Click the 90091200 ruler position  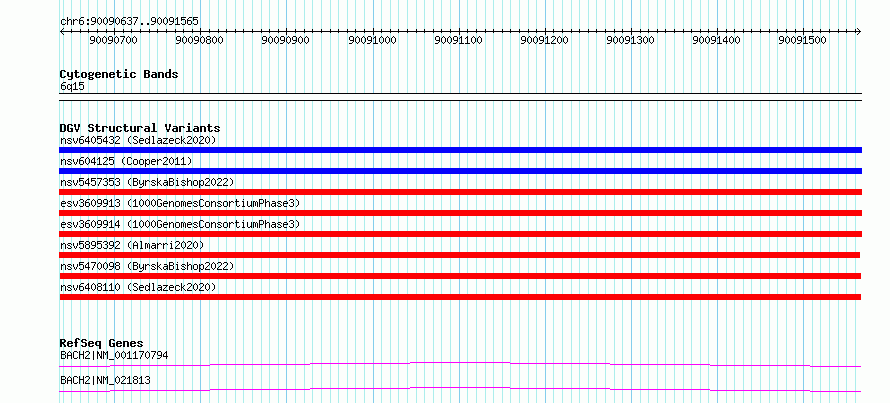tap(544, 40)
